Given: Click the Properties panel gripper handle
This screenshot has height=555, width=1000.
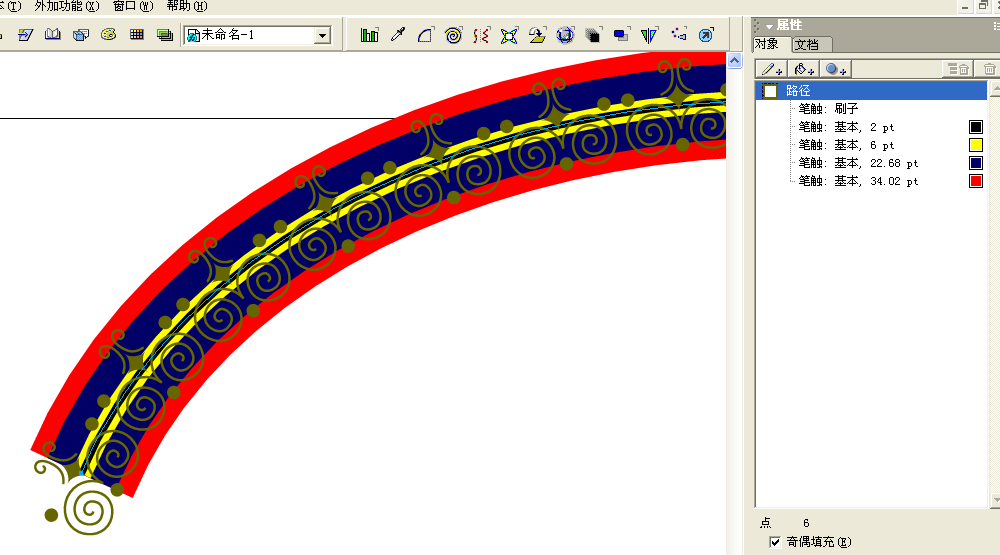Looking at the screenshot, I should [x=757, y=26].
